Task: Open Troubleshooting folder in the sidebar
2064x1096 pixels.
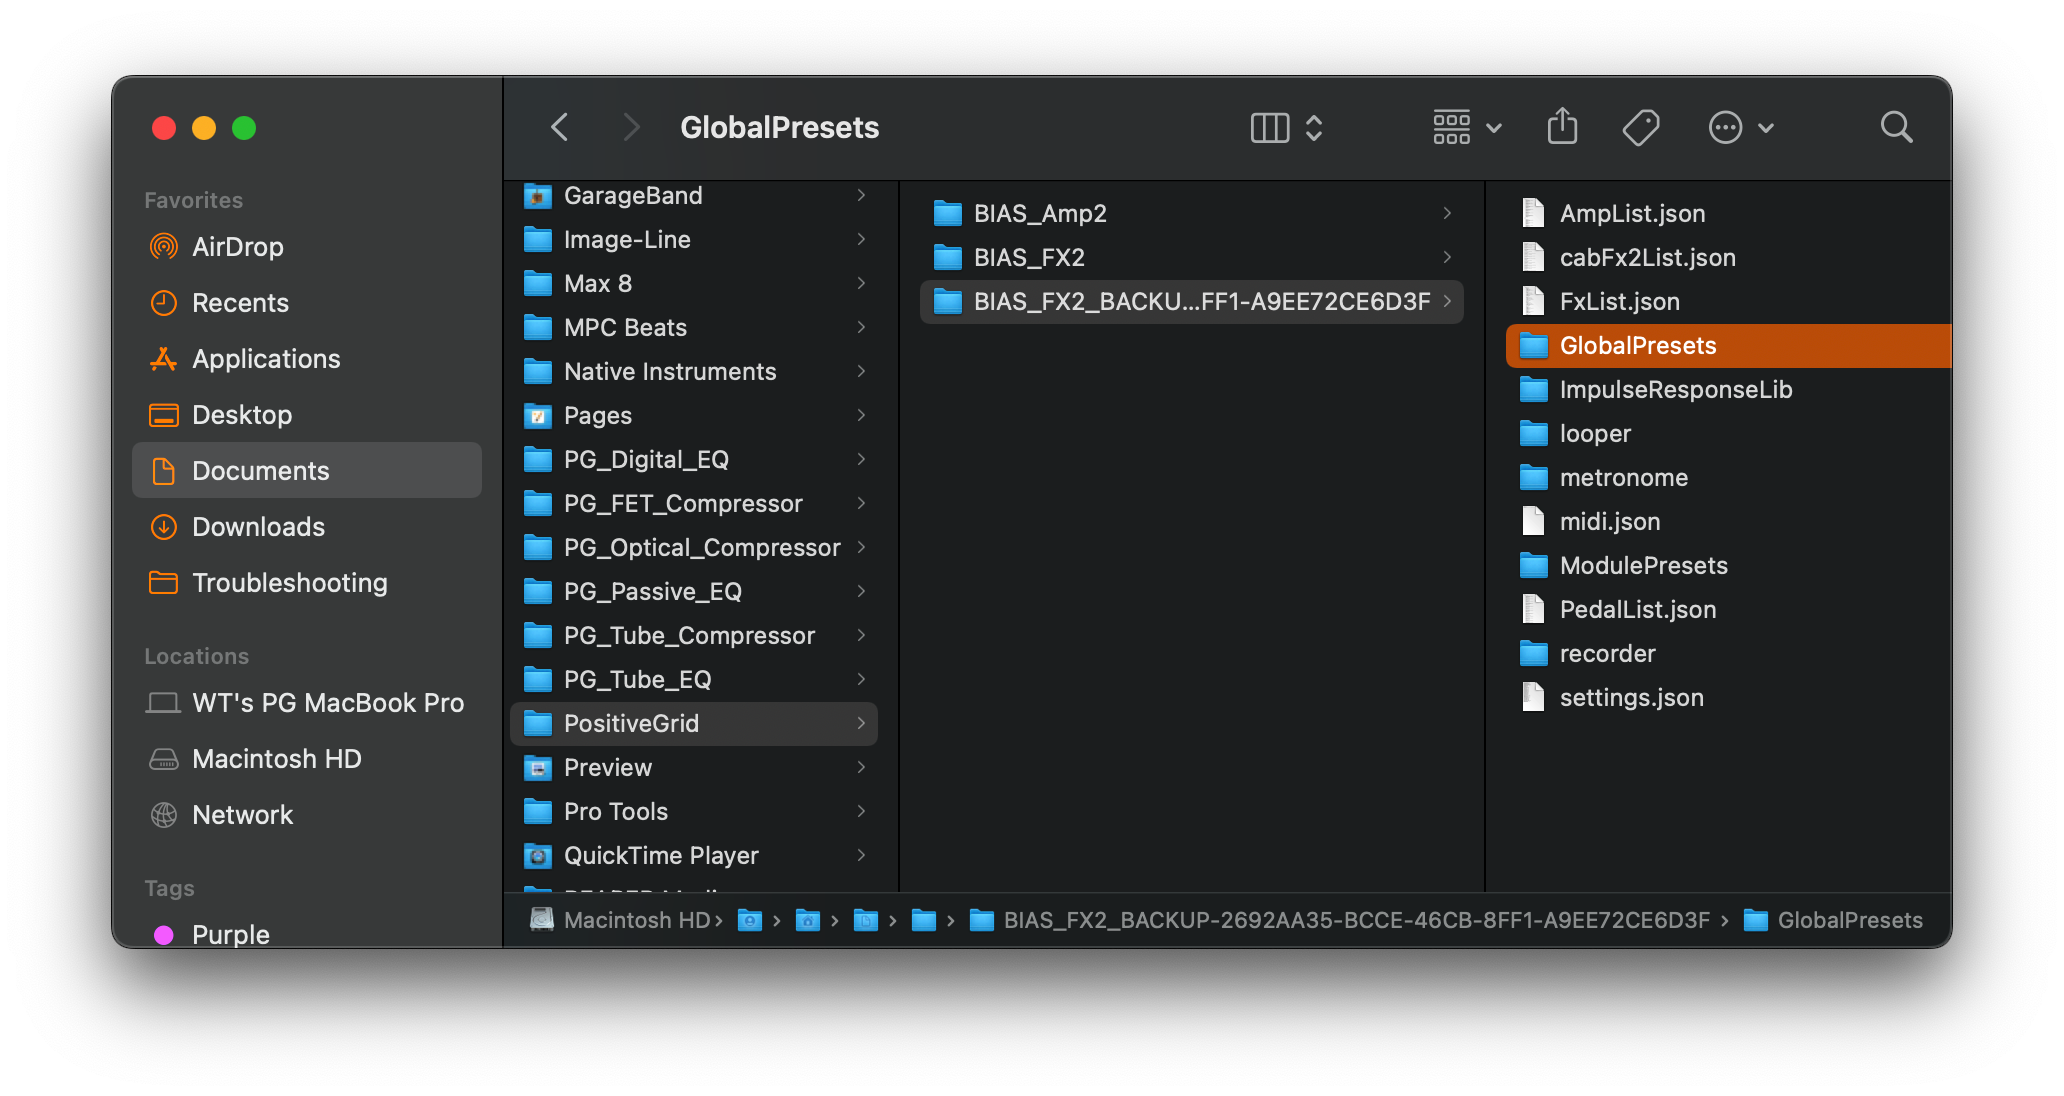Action: pos(307,583)
